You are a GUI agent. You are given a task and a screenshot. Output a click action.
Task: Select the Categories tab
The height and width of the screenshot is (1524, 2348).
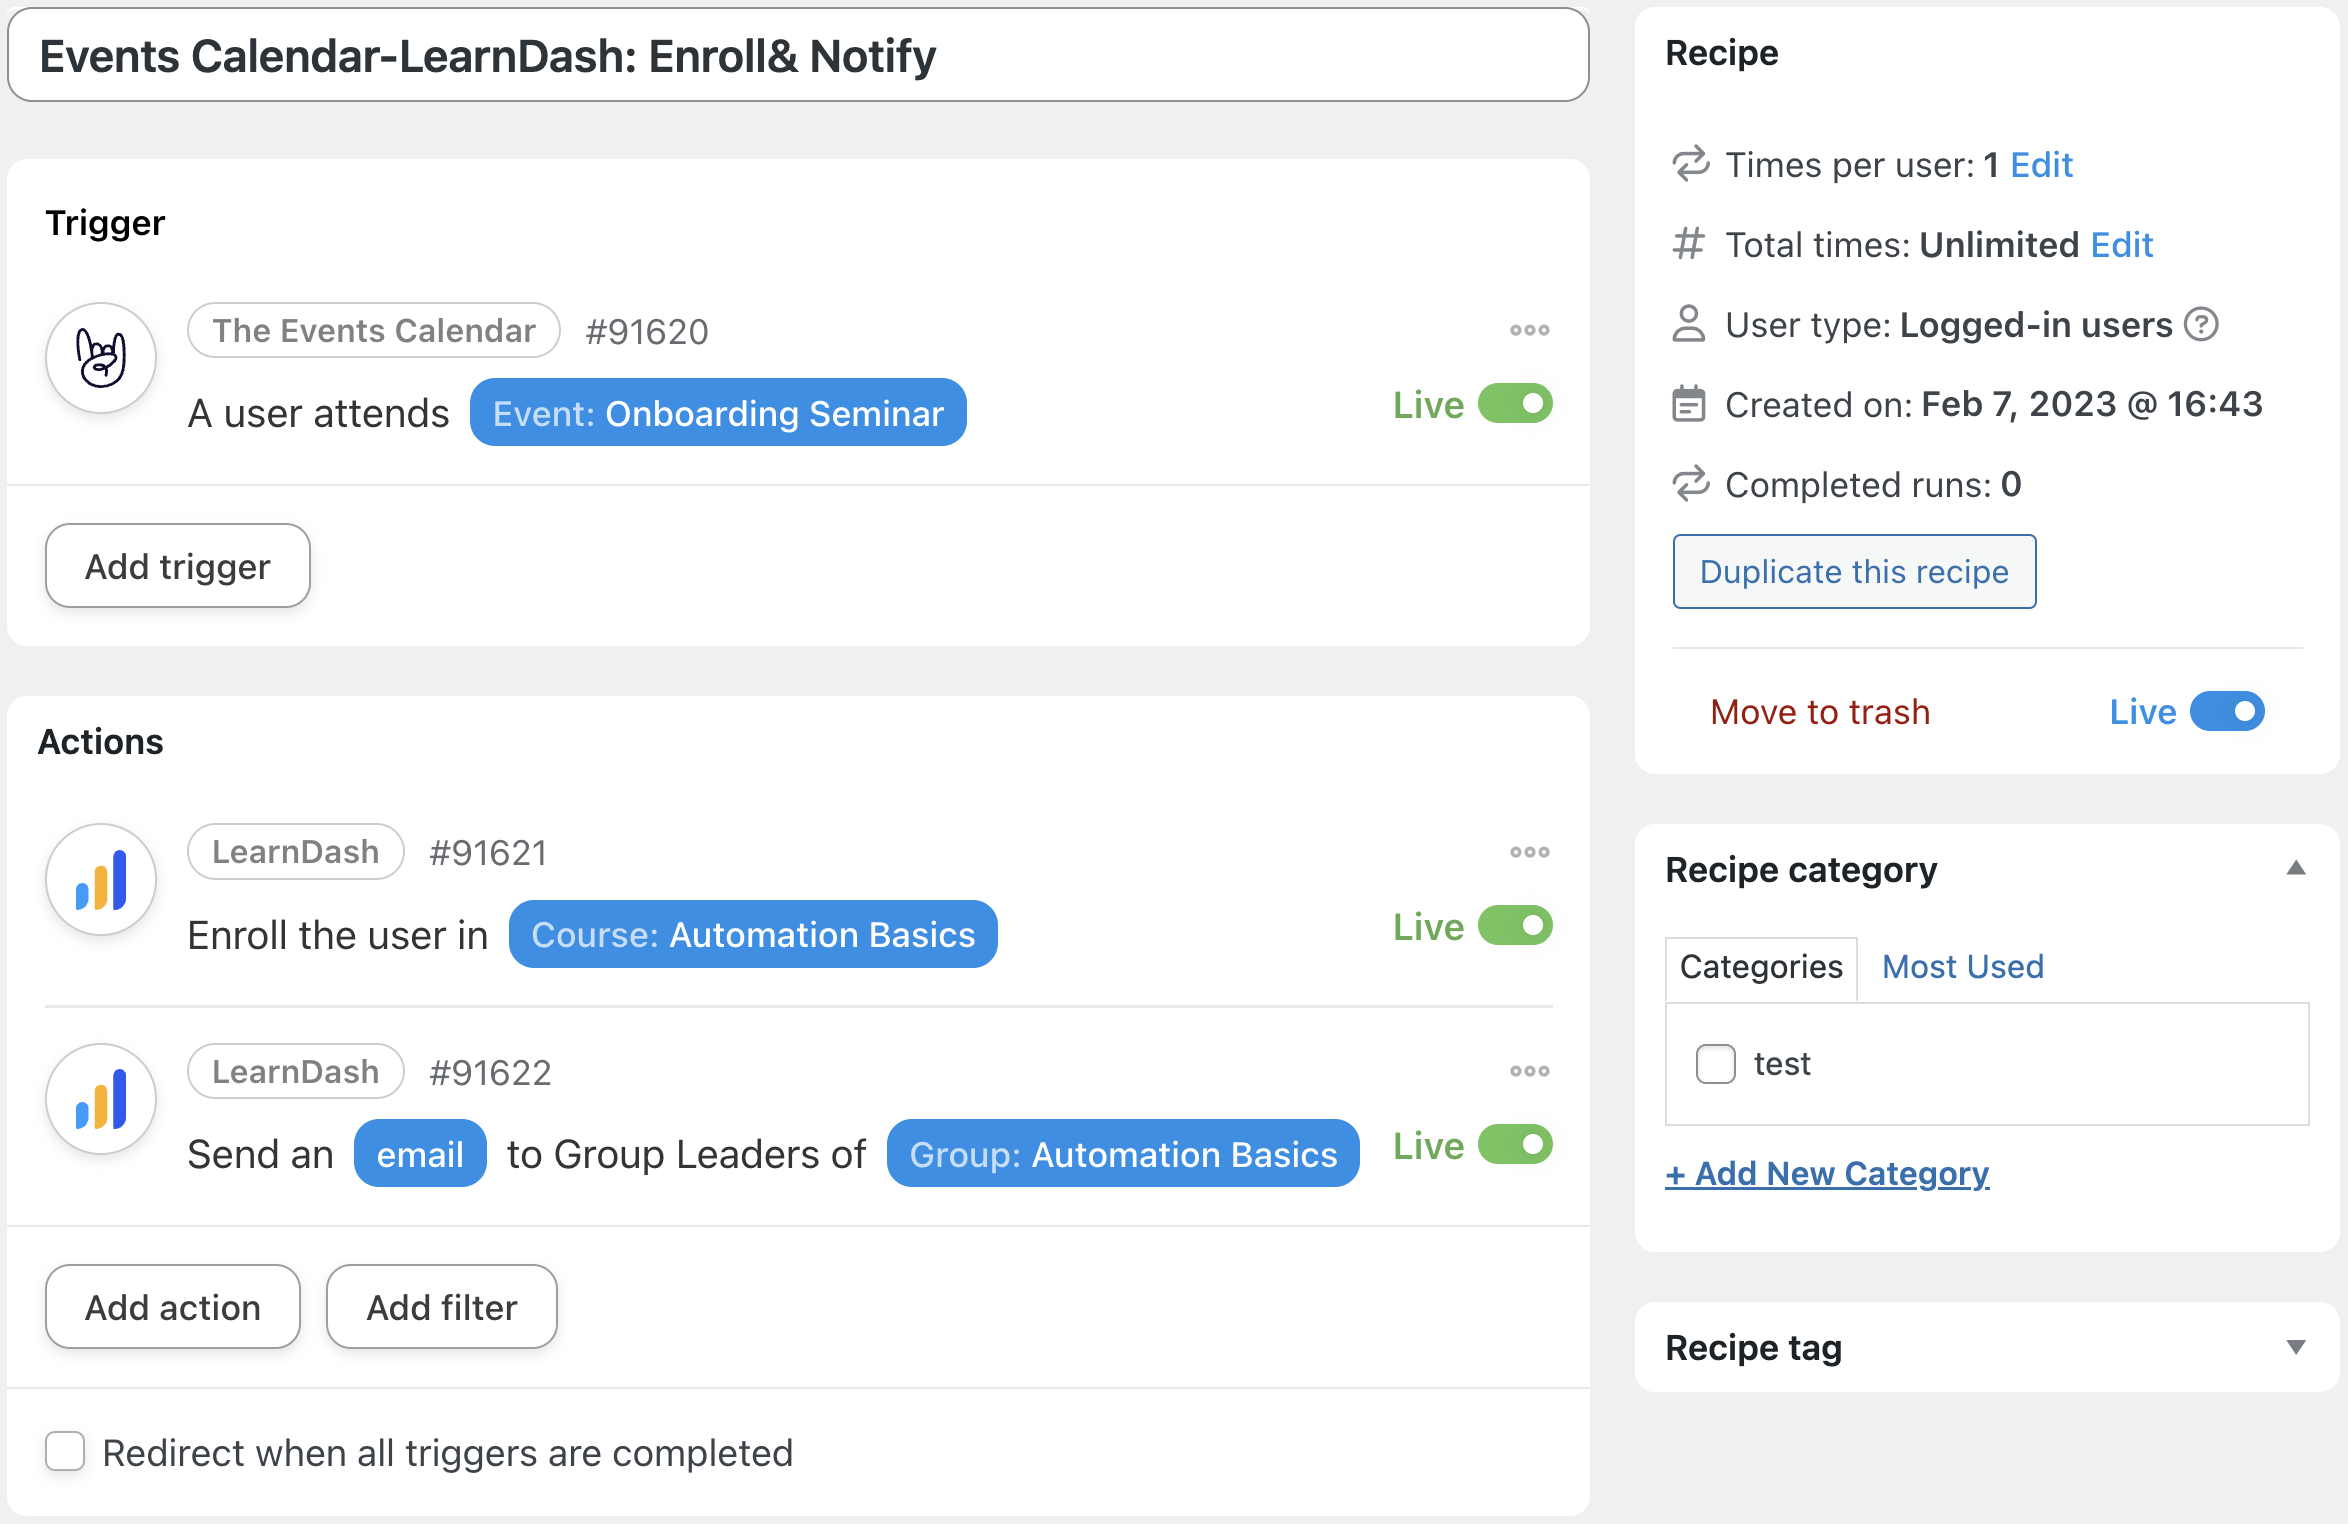click(x=1761, y=966)
